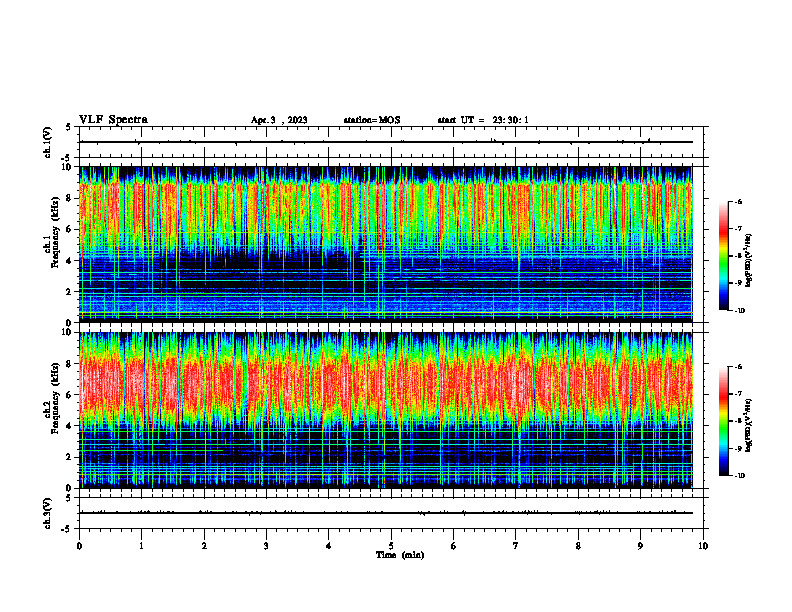The height and width of the screenshot is (612, 792).
Task: Click time axis tick label "9"
Action: point(640,546)
